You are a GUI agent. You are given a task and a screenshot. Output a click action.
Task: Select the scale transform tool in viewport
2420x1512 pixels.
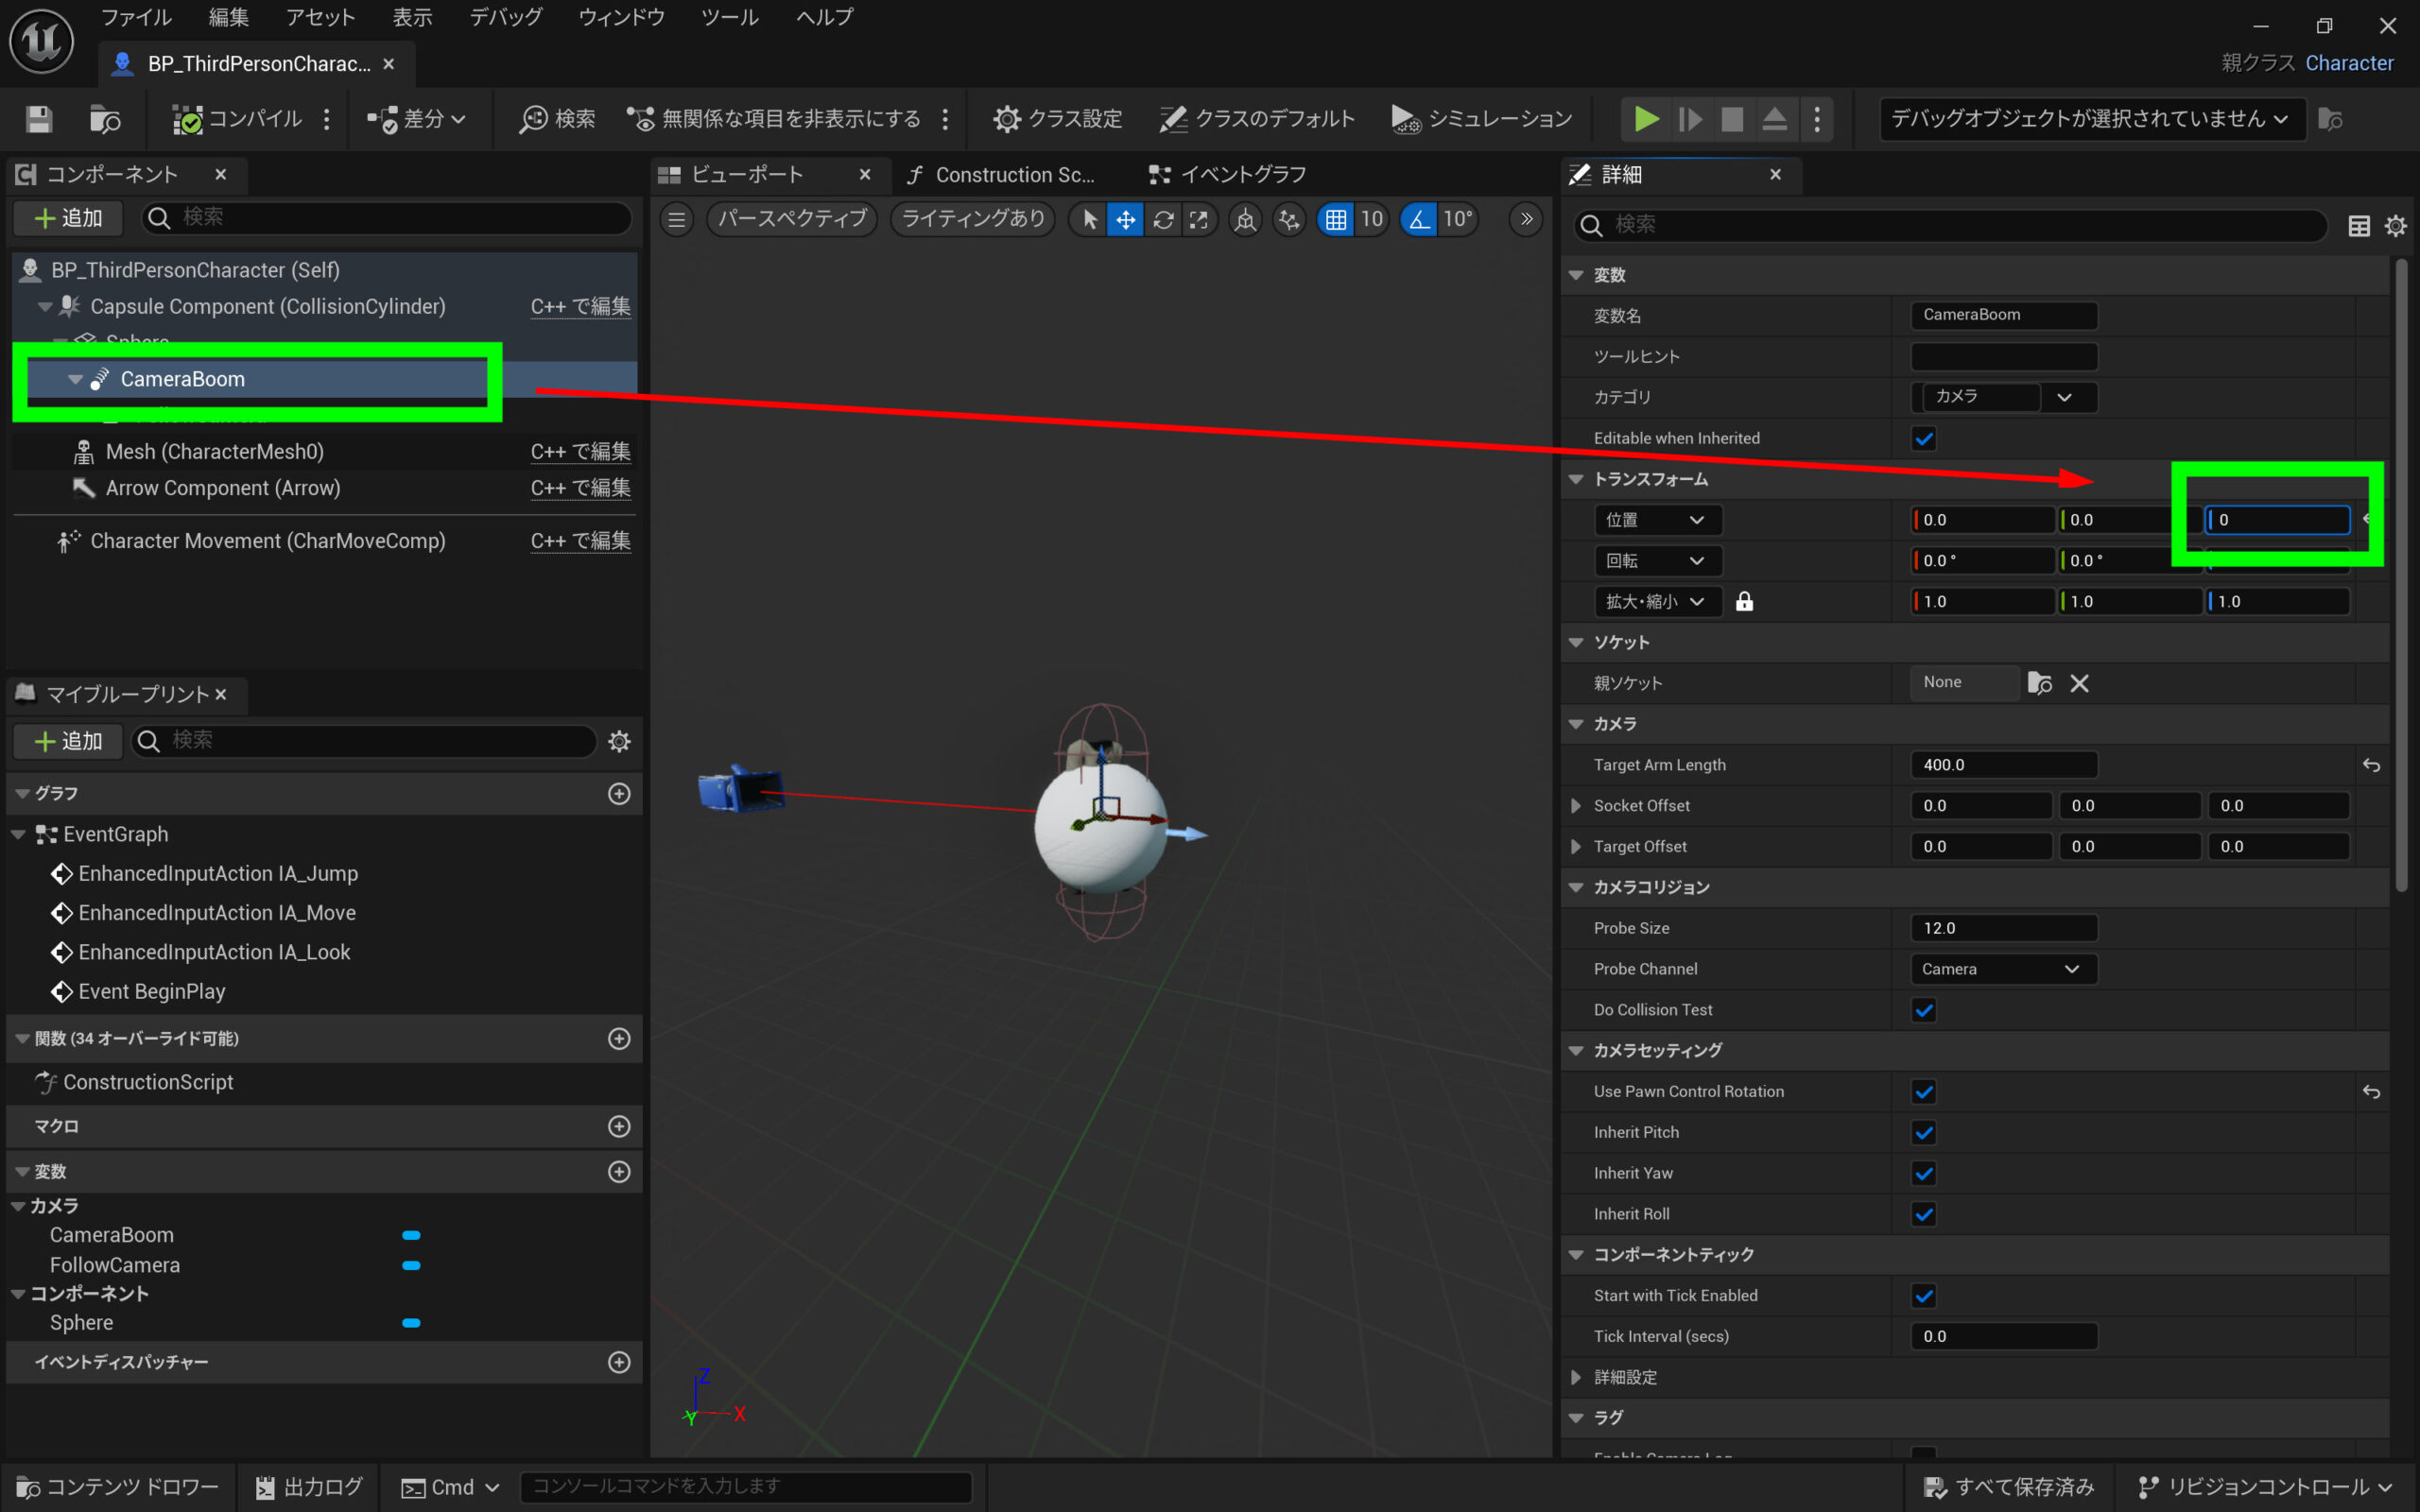1198,219
